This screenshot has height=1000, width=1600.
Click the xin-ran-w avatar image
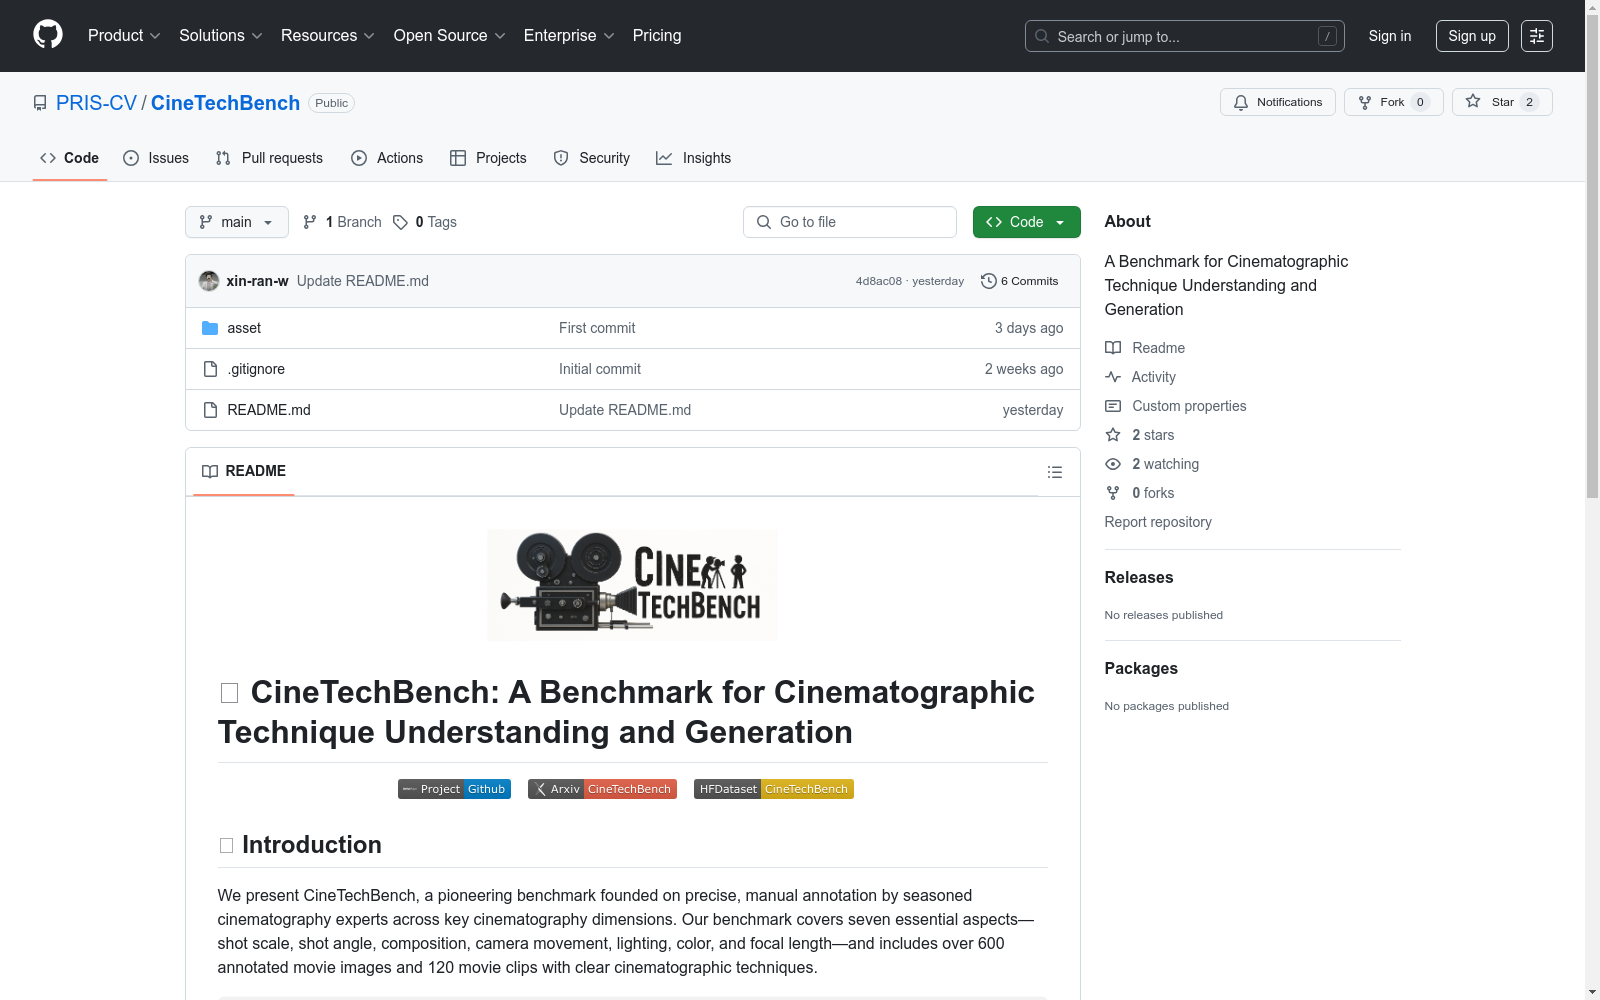click(x=209, y=281)
